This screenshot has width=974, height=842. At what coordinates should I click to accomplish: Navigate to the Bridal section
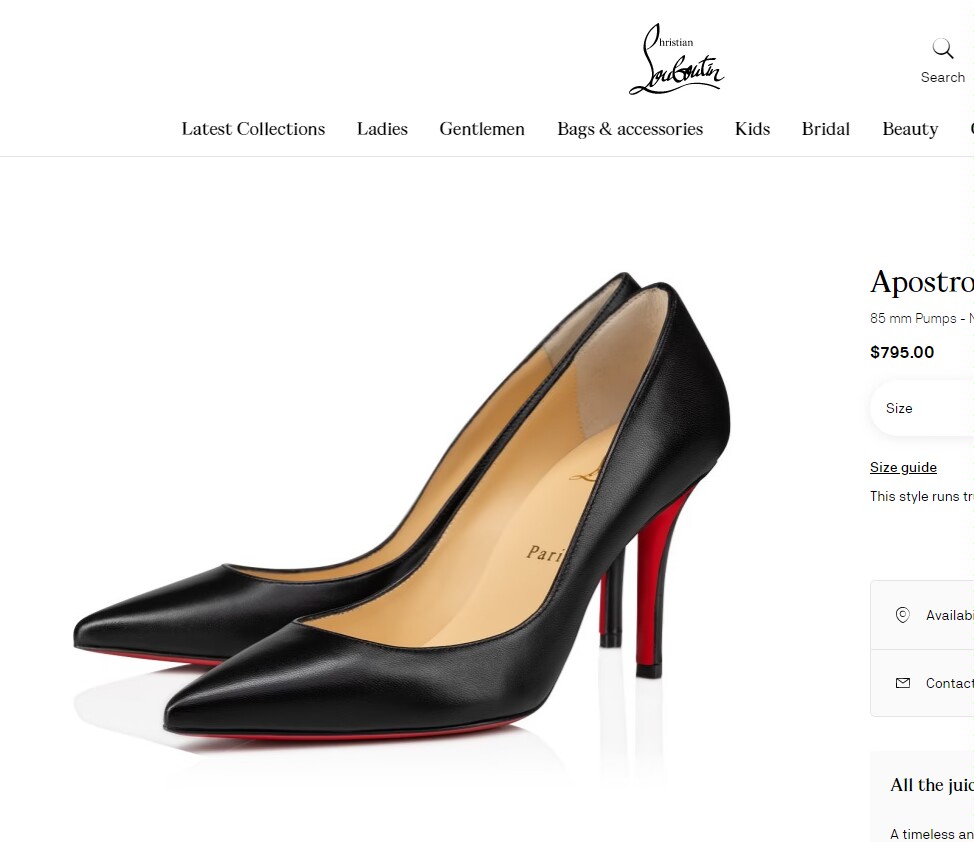click(x=825, y=129)
